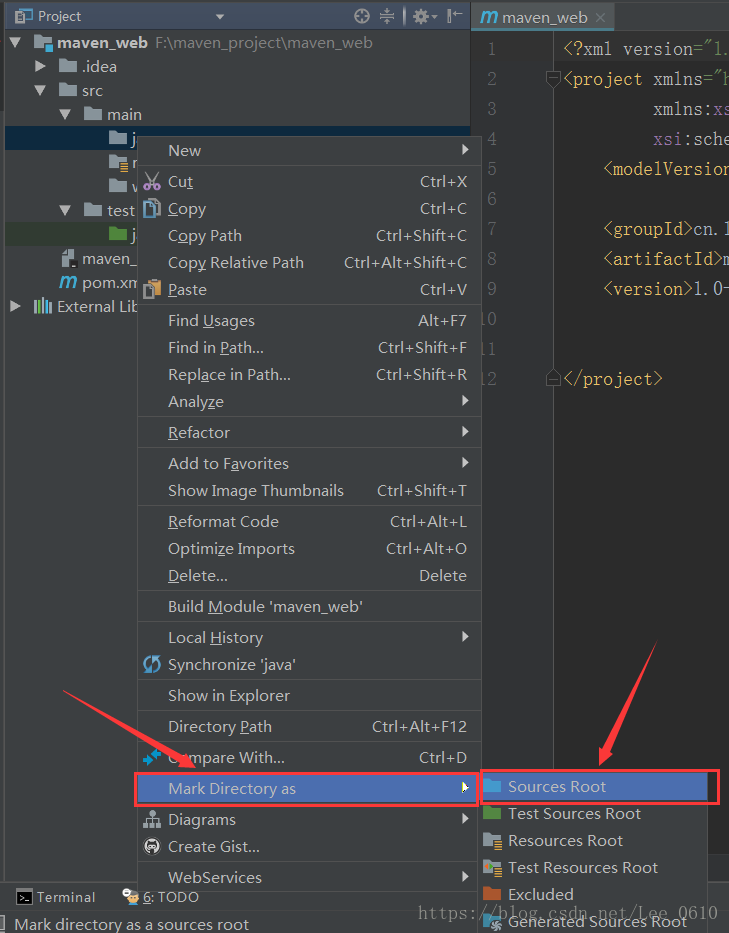Close the maven_web editor tab
Viewport: 729px width, 933px height.
click(600, 18)
